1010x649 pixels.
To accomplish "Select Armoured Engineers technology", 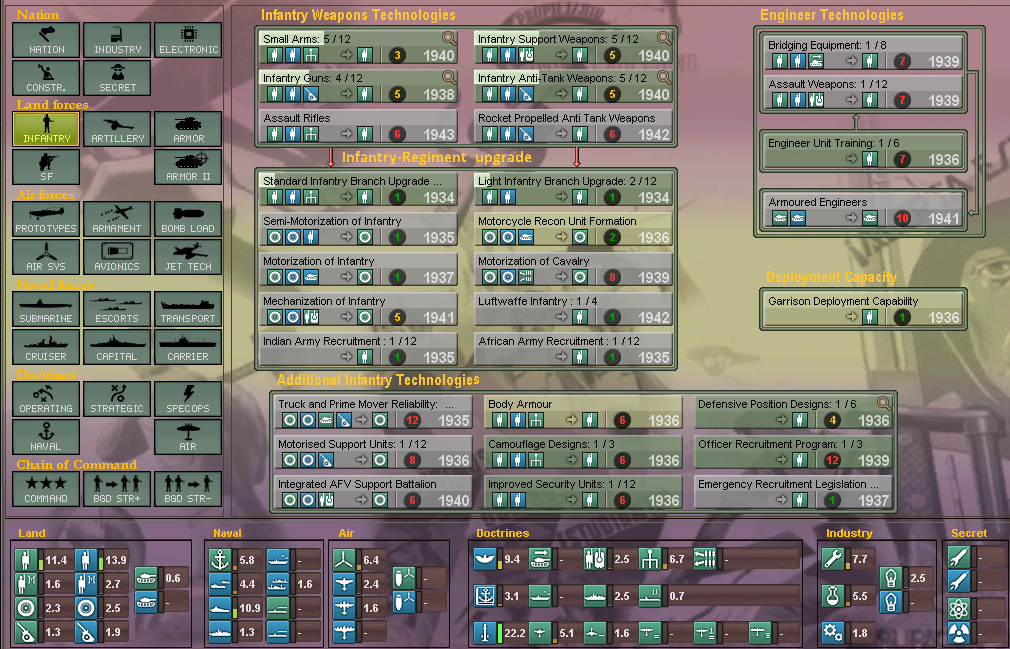I will 863,211.
